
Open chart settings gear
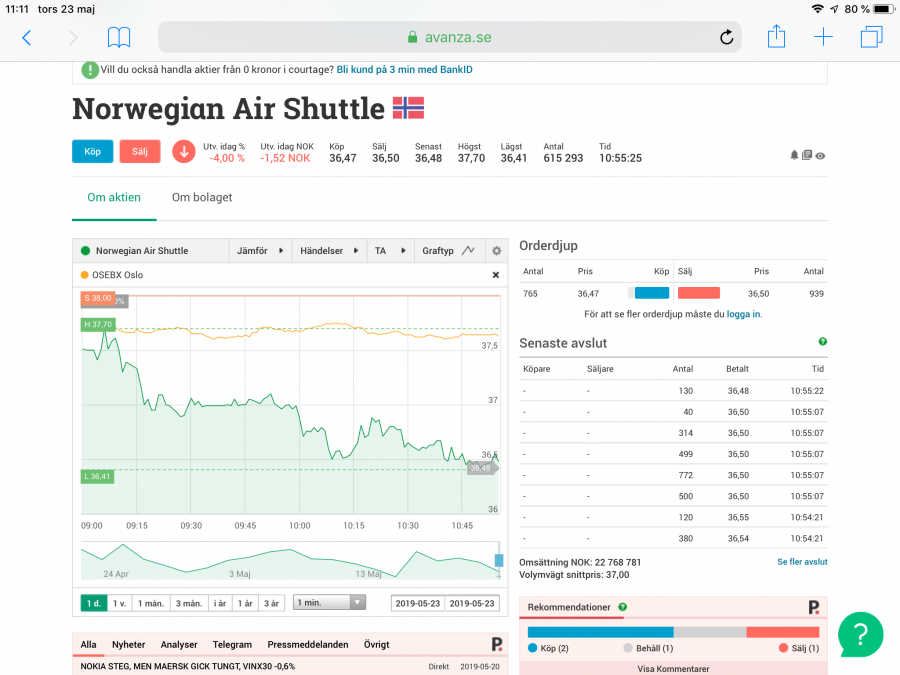click(x=496, y=251)
